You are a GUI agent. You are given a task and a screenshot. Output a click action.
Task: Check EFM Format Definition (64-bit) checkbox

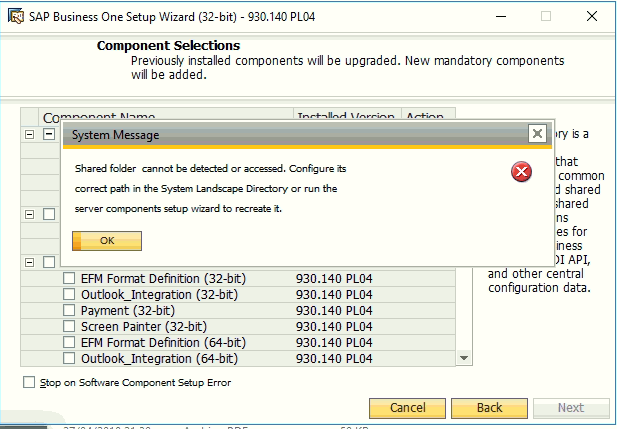tap(70, 342)
